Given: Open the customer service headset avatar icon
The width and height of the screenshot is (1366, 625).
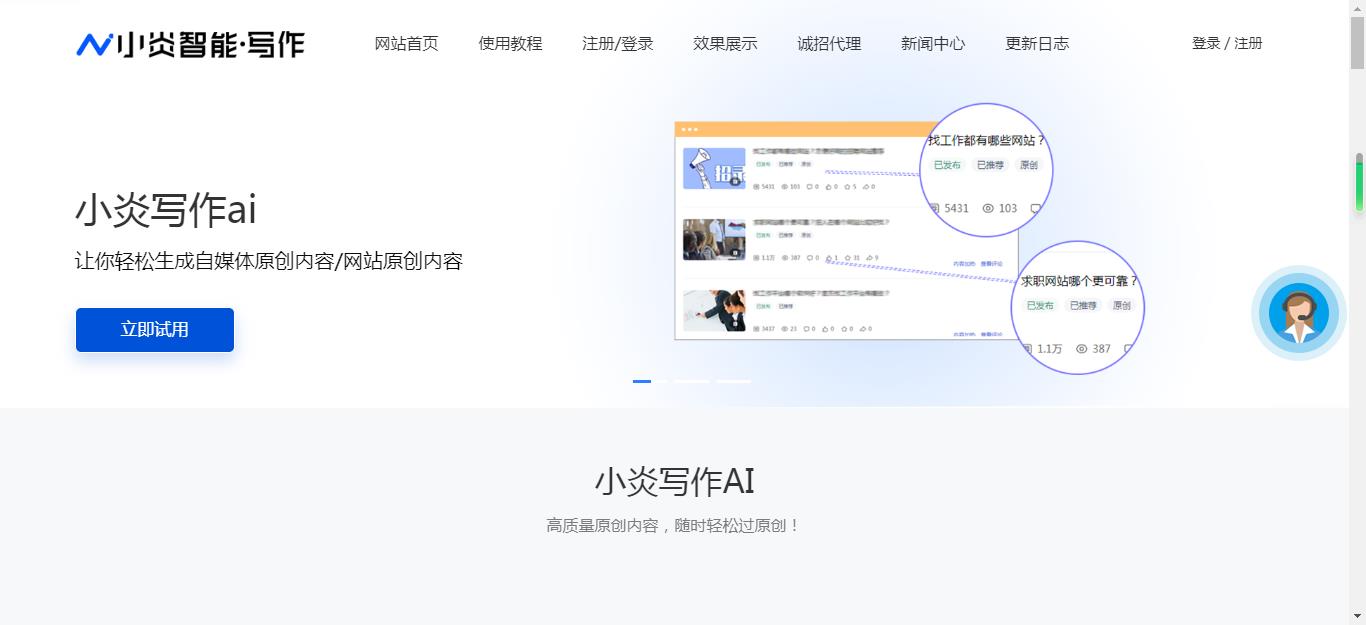Looking at the screenshot, I should (1298, 313).
